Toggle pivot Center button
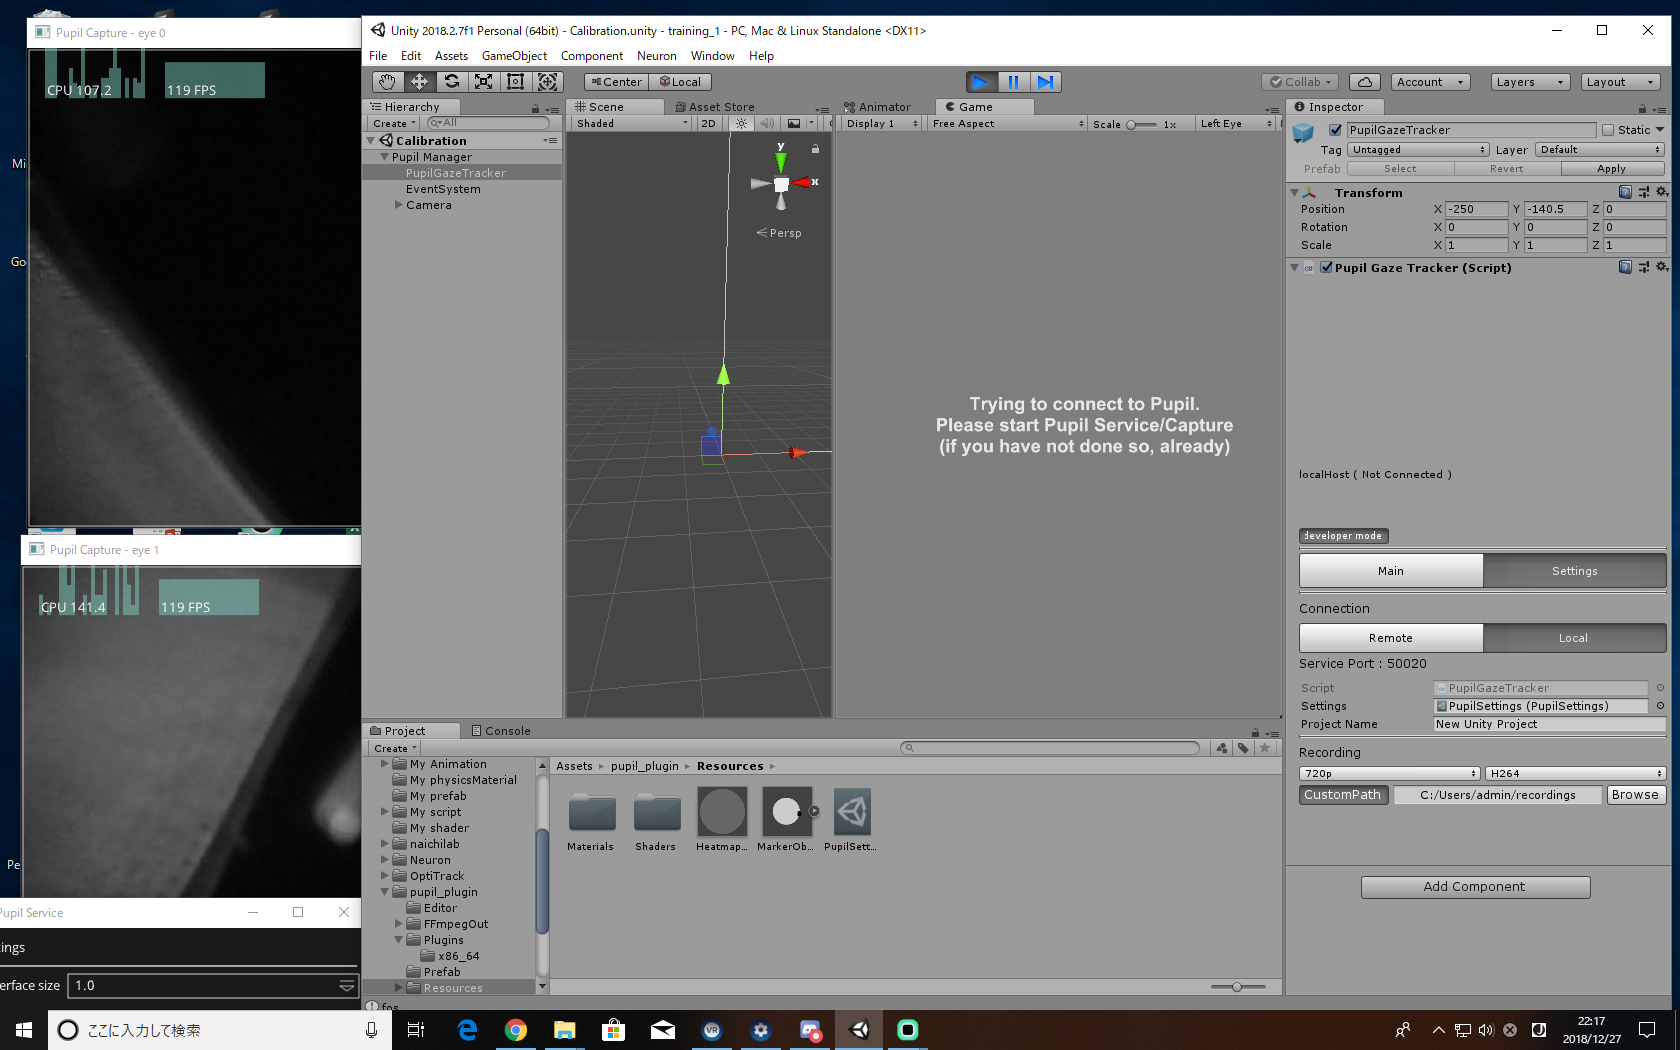Screen dimensions: 1680x1050 616,82
